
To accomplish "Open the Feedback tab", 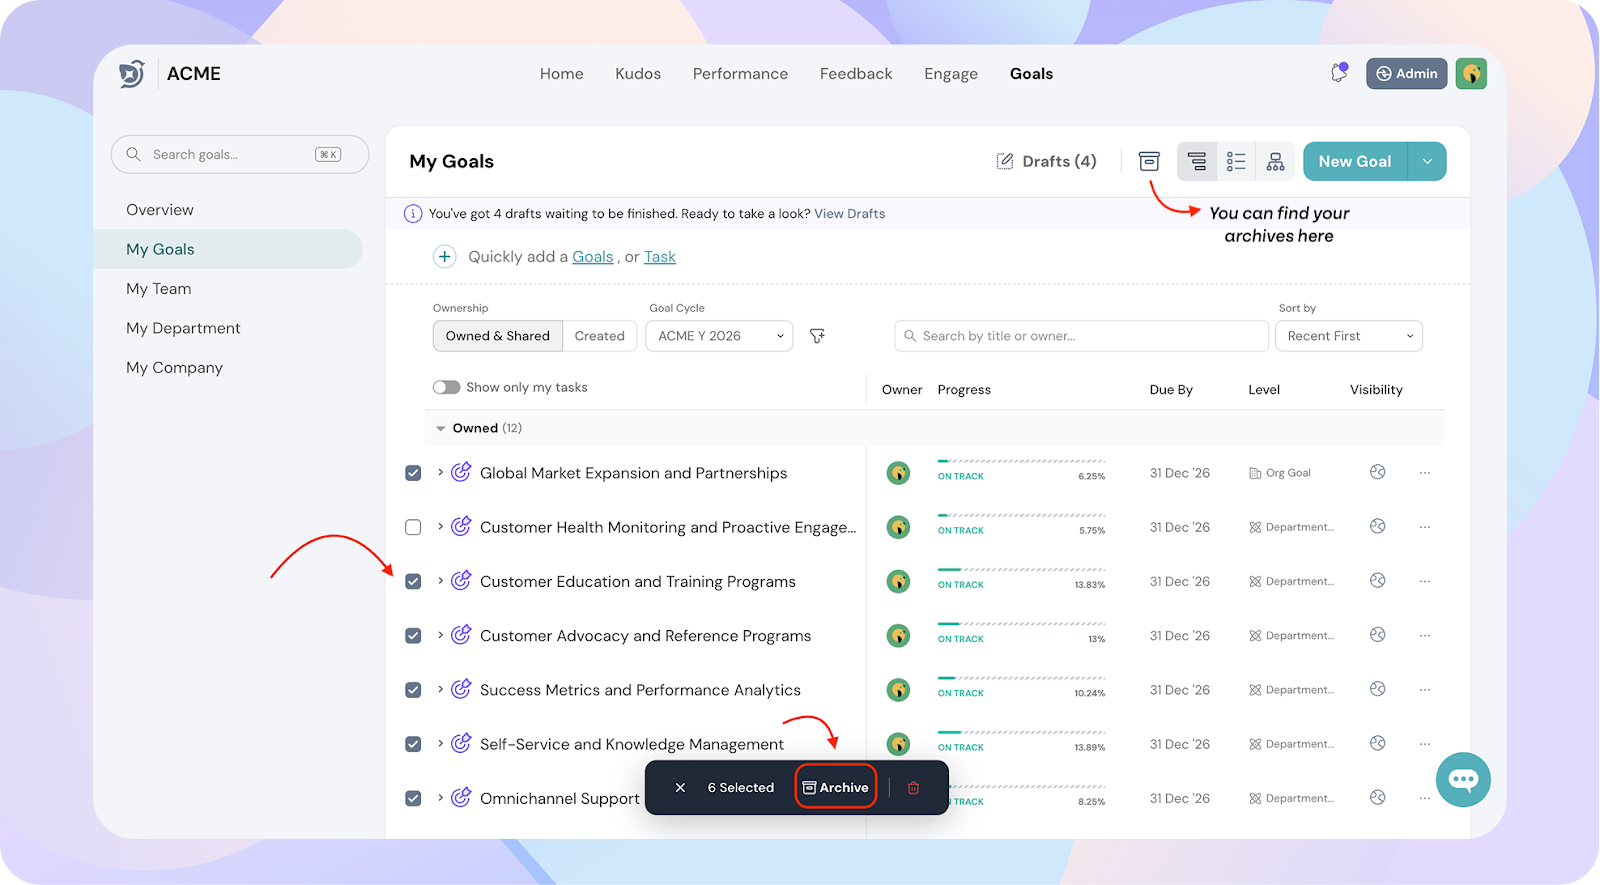I will coord(856,74).
